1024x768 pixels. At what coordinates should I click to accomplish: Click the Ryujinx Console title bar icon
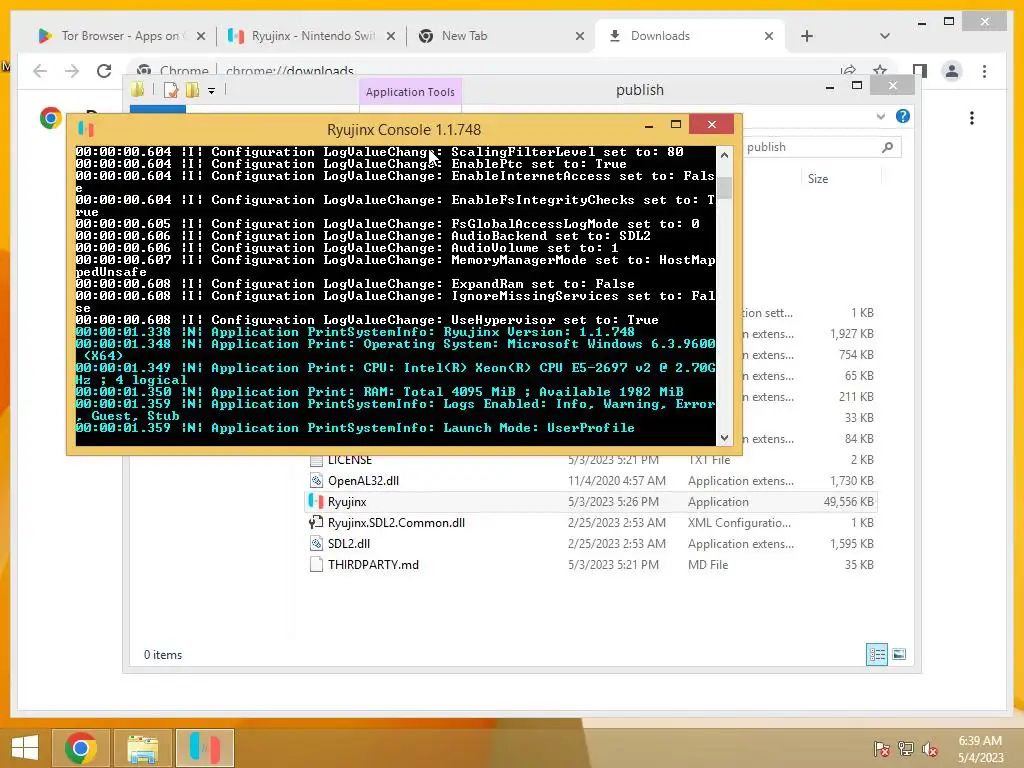[x=86, y=129]
